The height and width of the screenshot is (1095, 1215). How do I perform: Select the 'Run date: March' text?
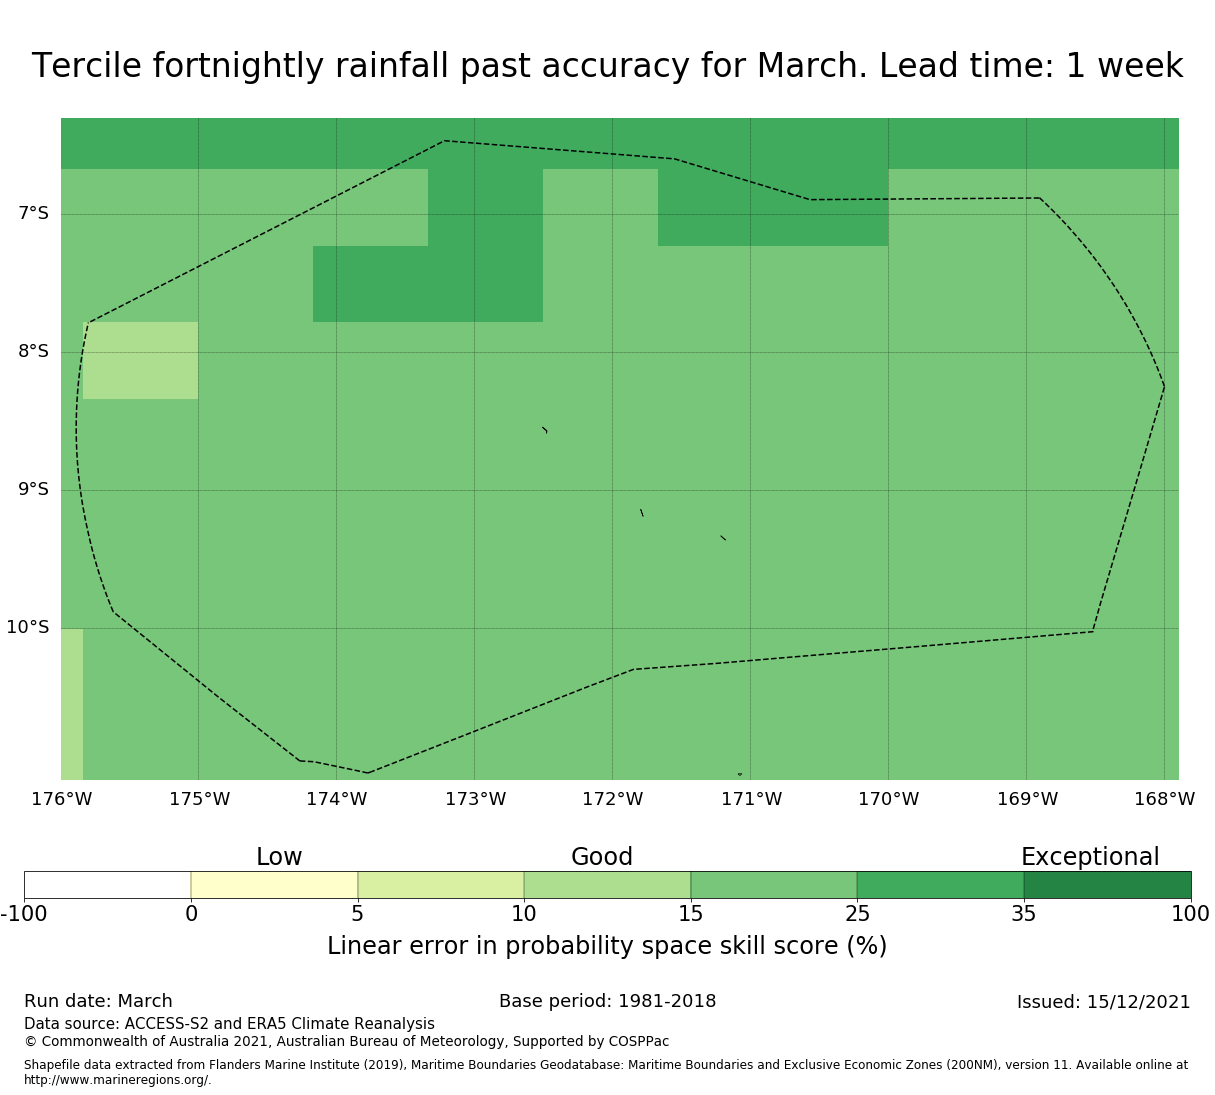pyautogui.click(x=98, y=1001)
